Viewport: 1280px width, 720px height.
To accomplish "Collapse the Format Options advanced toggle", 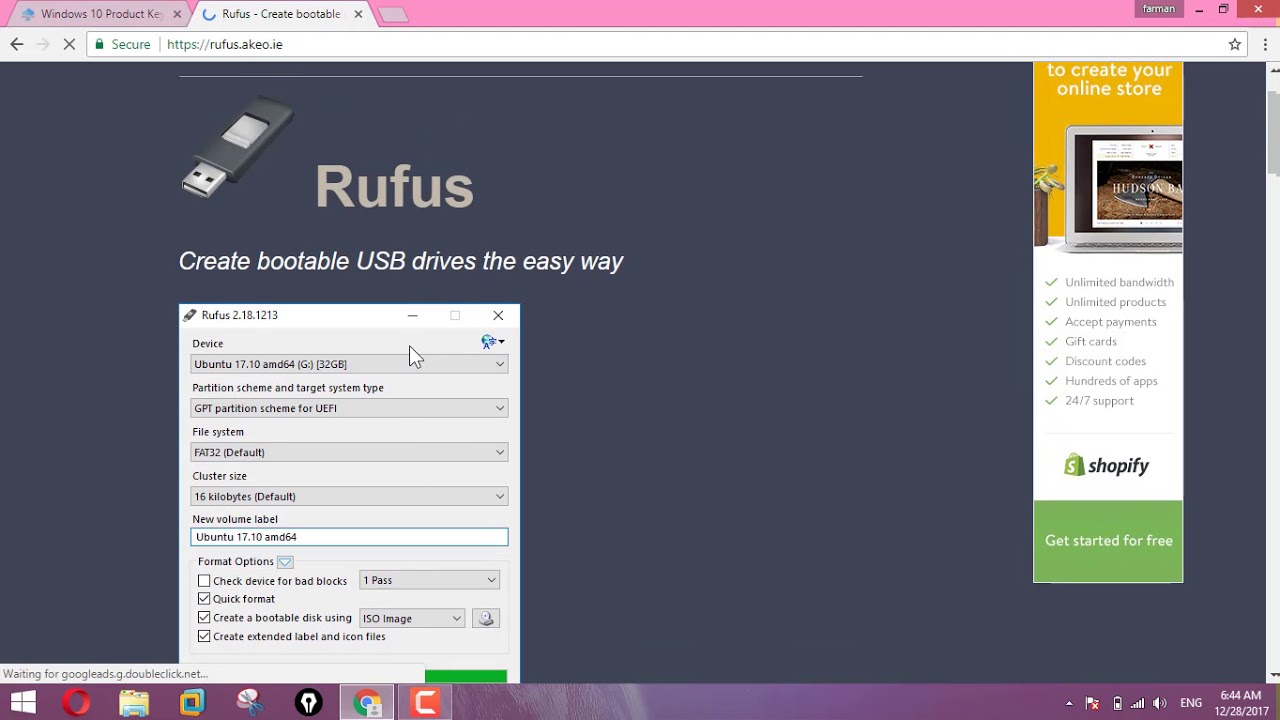I will [x=285, y=562].
